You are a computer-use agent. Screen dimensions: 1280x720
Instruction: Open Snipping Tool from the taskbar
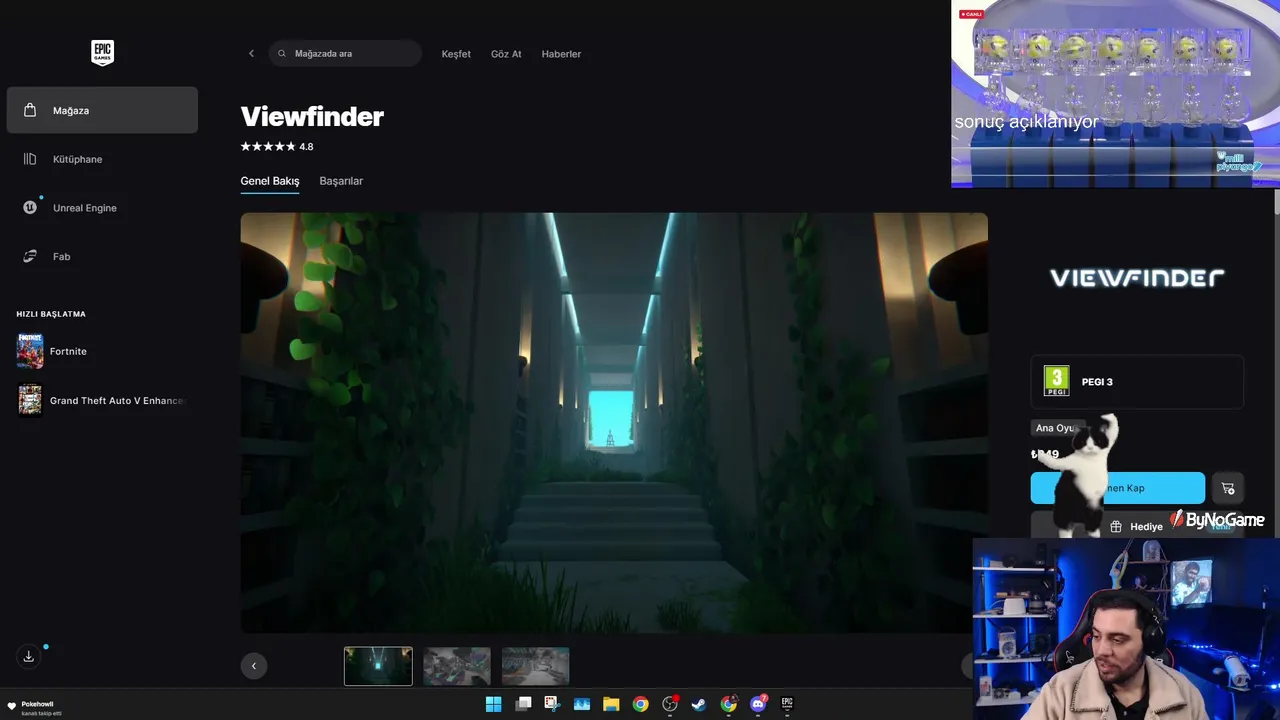552,704
